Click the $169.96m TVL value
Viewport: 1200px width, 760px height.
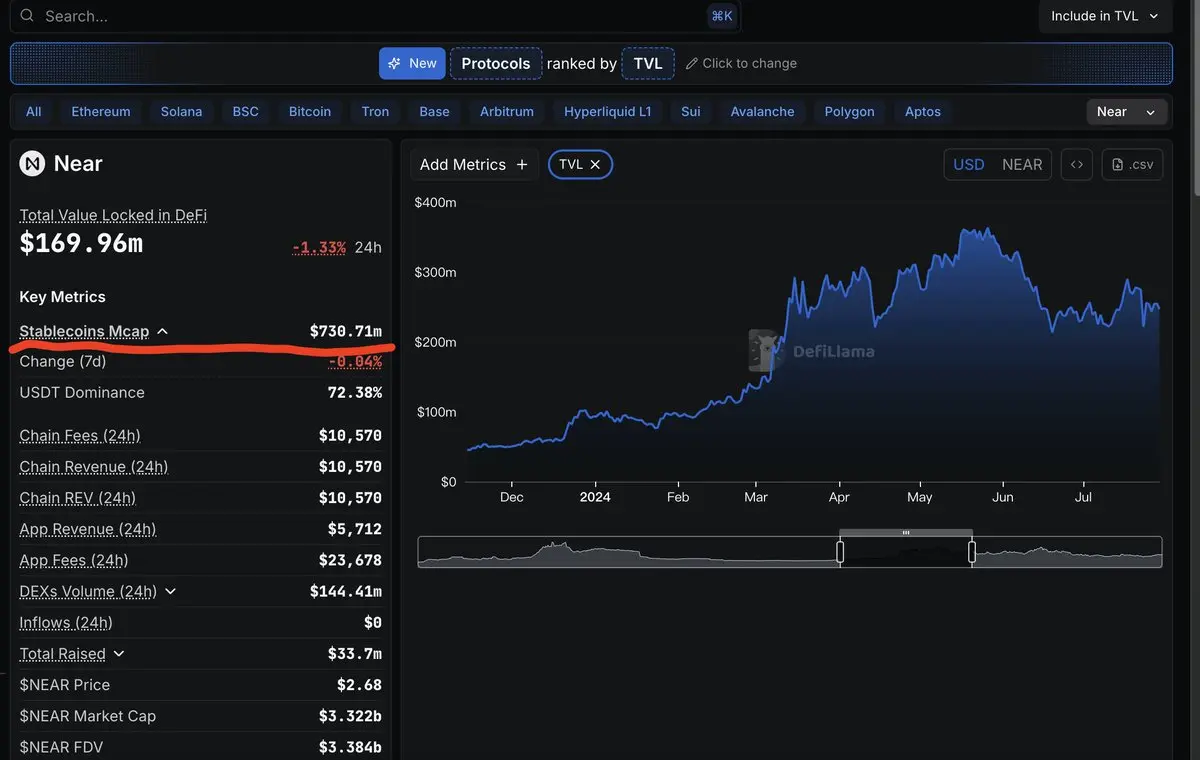81,243
